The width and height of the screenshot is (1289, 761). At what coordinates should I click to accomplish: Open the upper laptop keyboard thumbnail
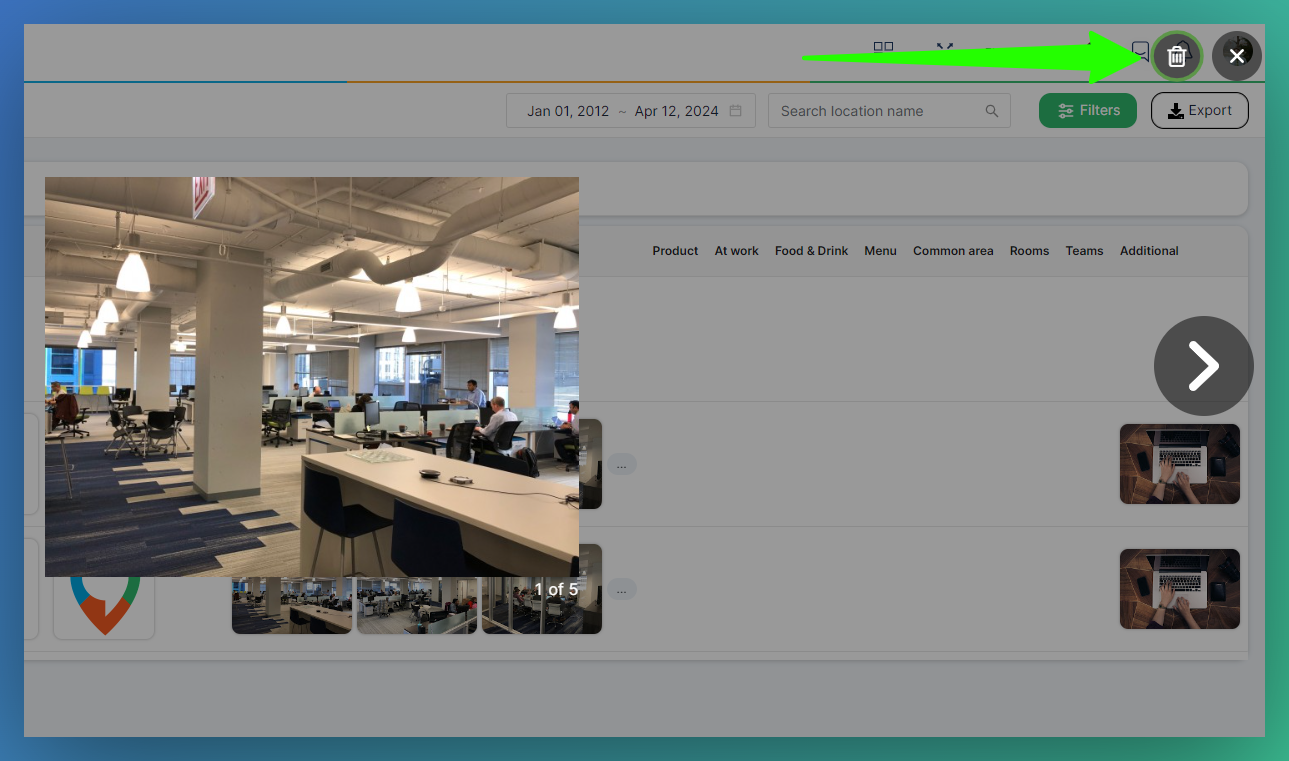coord(1180,464)
